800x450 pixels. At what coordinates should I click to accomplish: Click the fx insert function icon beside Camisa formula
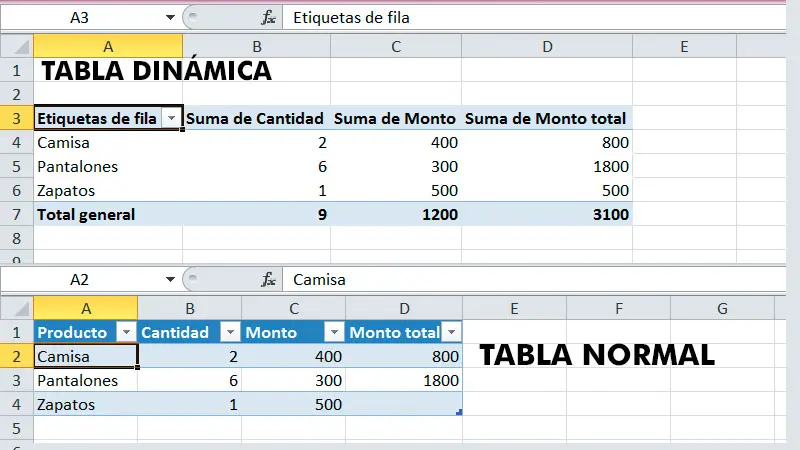coord(268,280)
